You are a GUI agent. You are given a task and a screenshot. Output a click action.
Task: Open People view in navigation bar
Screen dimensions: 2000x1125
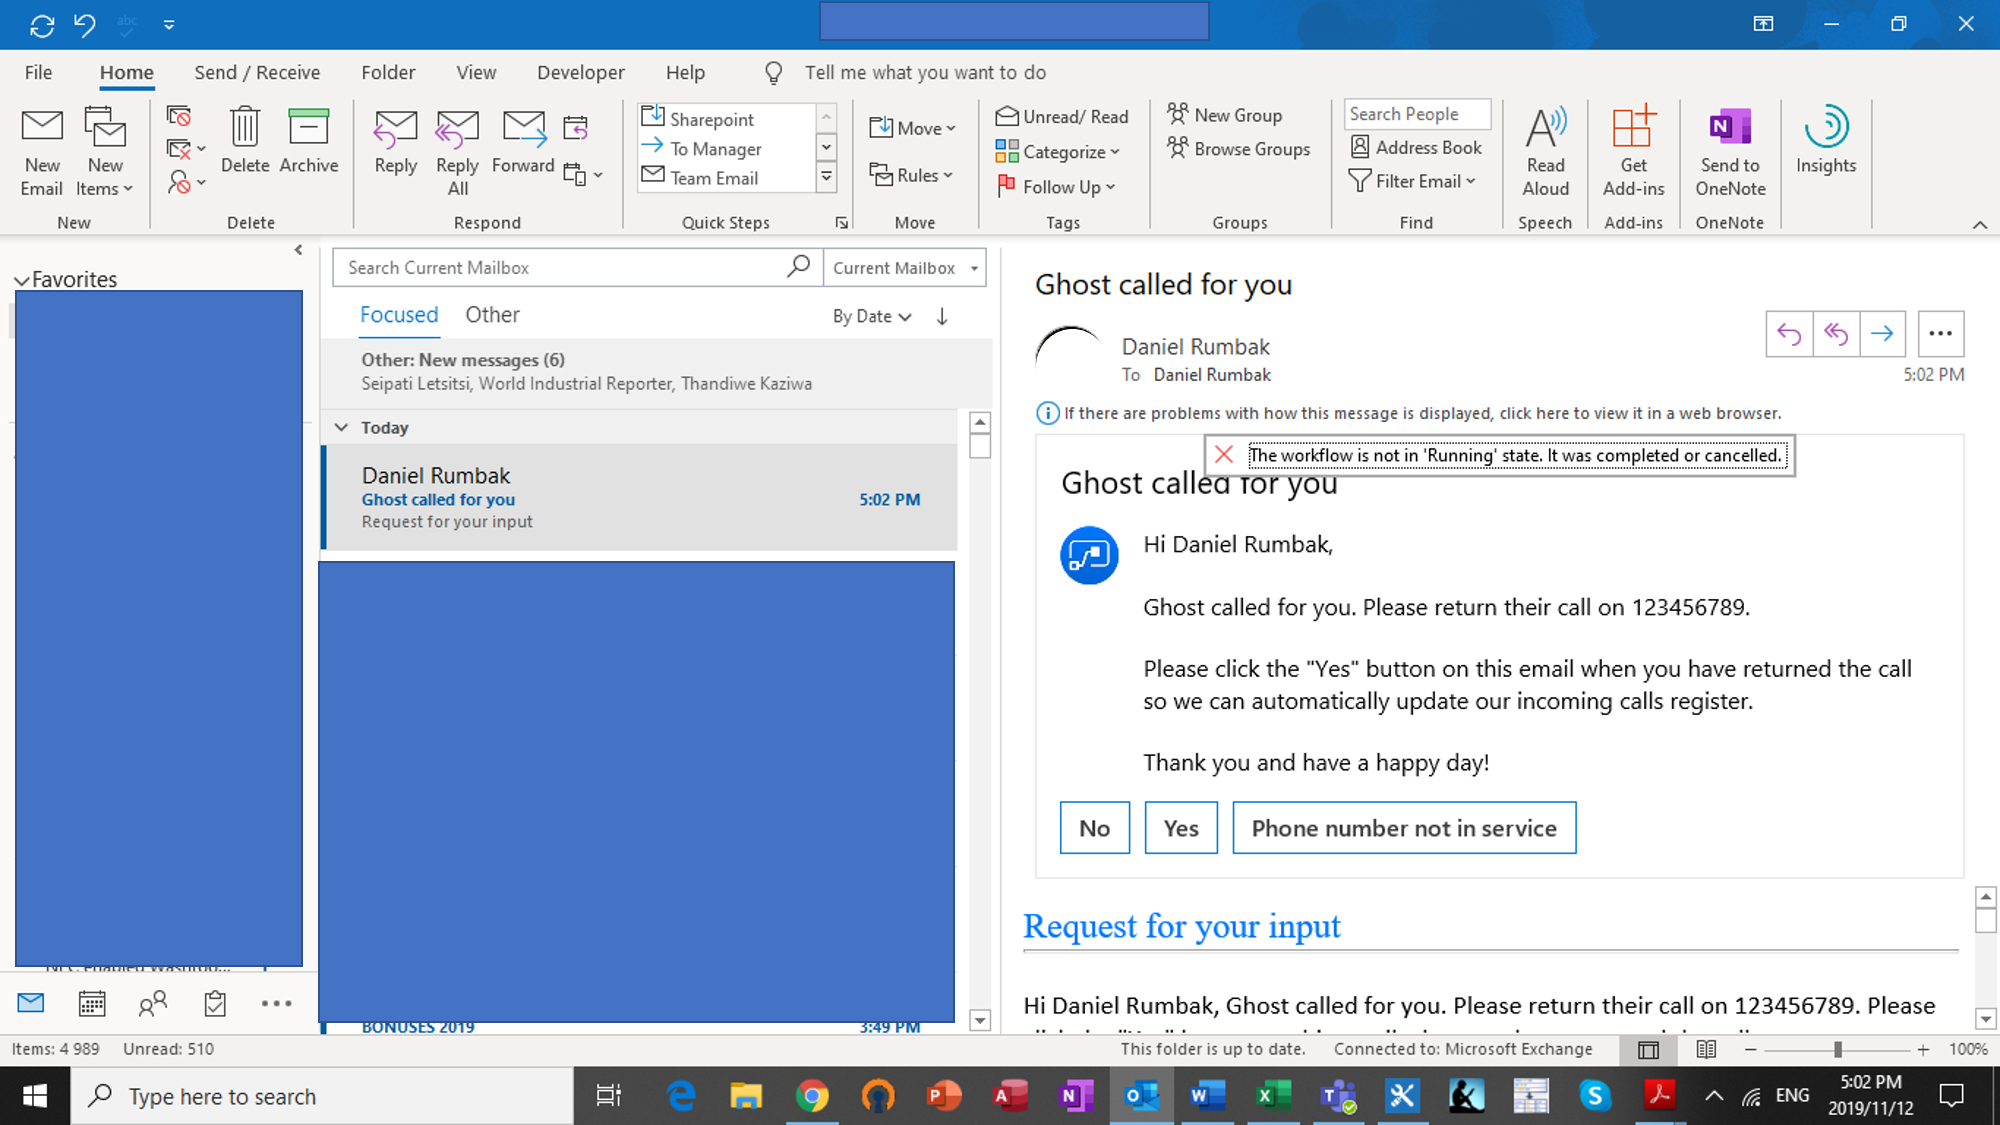(153, 1003)
